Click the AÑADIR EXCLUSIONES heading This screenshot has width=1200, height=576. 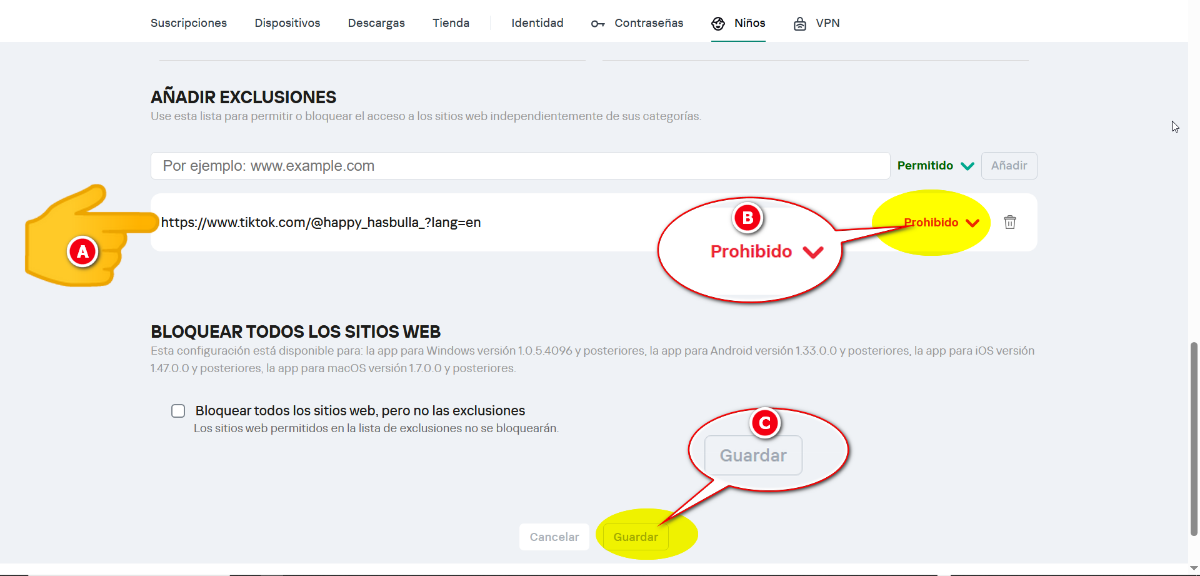click(243, 97)
